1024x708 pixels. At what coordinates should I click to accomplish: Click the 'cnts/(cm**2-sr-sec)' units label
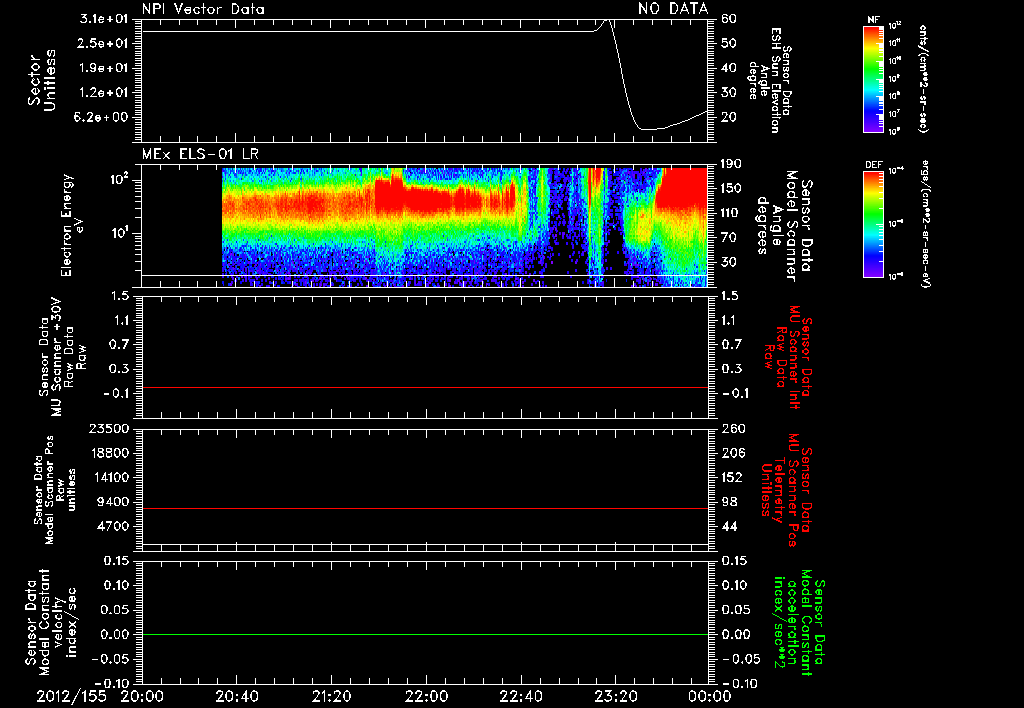click(x=923, y=79)
